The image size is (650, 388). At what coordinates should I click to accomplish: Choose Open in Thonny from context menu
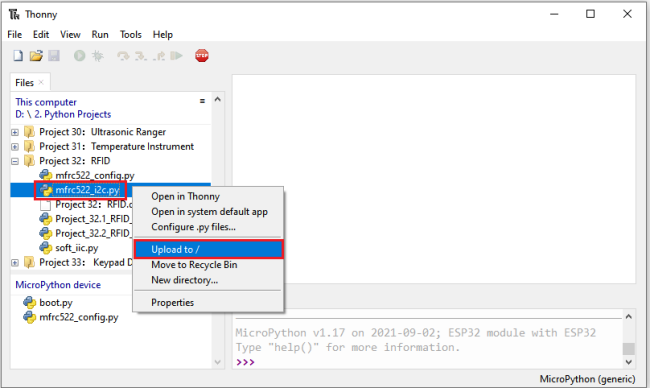(x=209, y=196)
